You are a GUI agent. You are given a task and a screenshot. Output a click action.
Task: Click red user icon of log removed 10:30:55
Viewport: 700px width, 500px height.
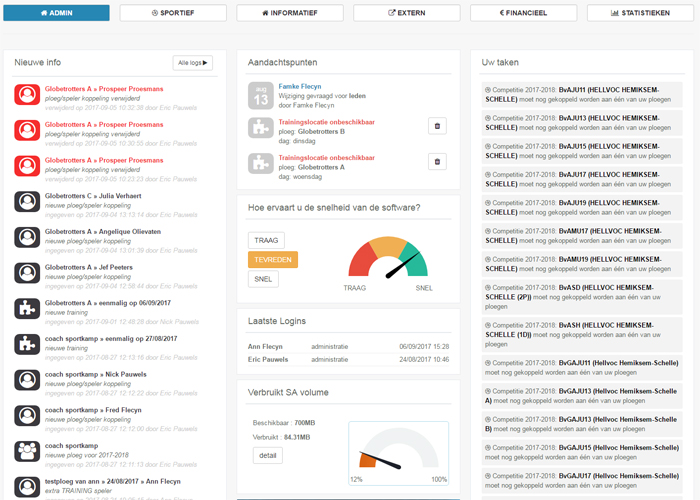pyautogui.click(x=27, y=130)
